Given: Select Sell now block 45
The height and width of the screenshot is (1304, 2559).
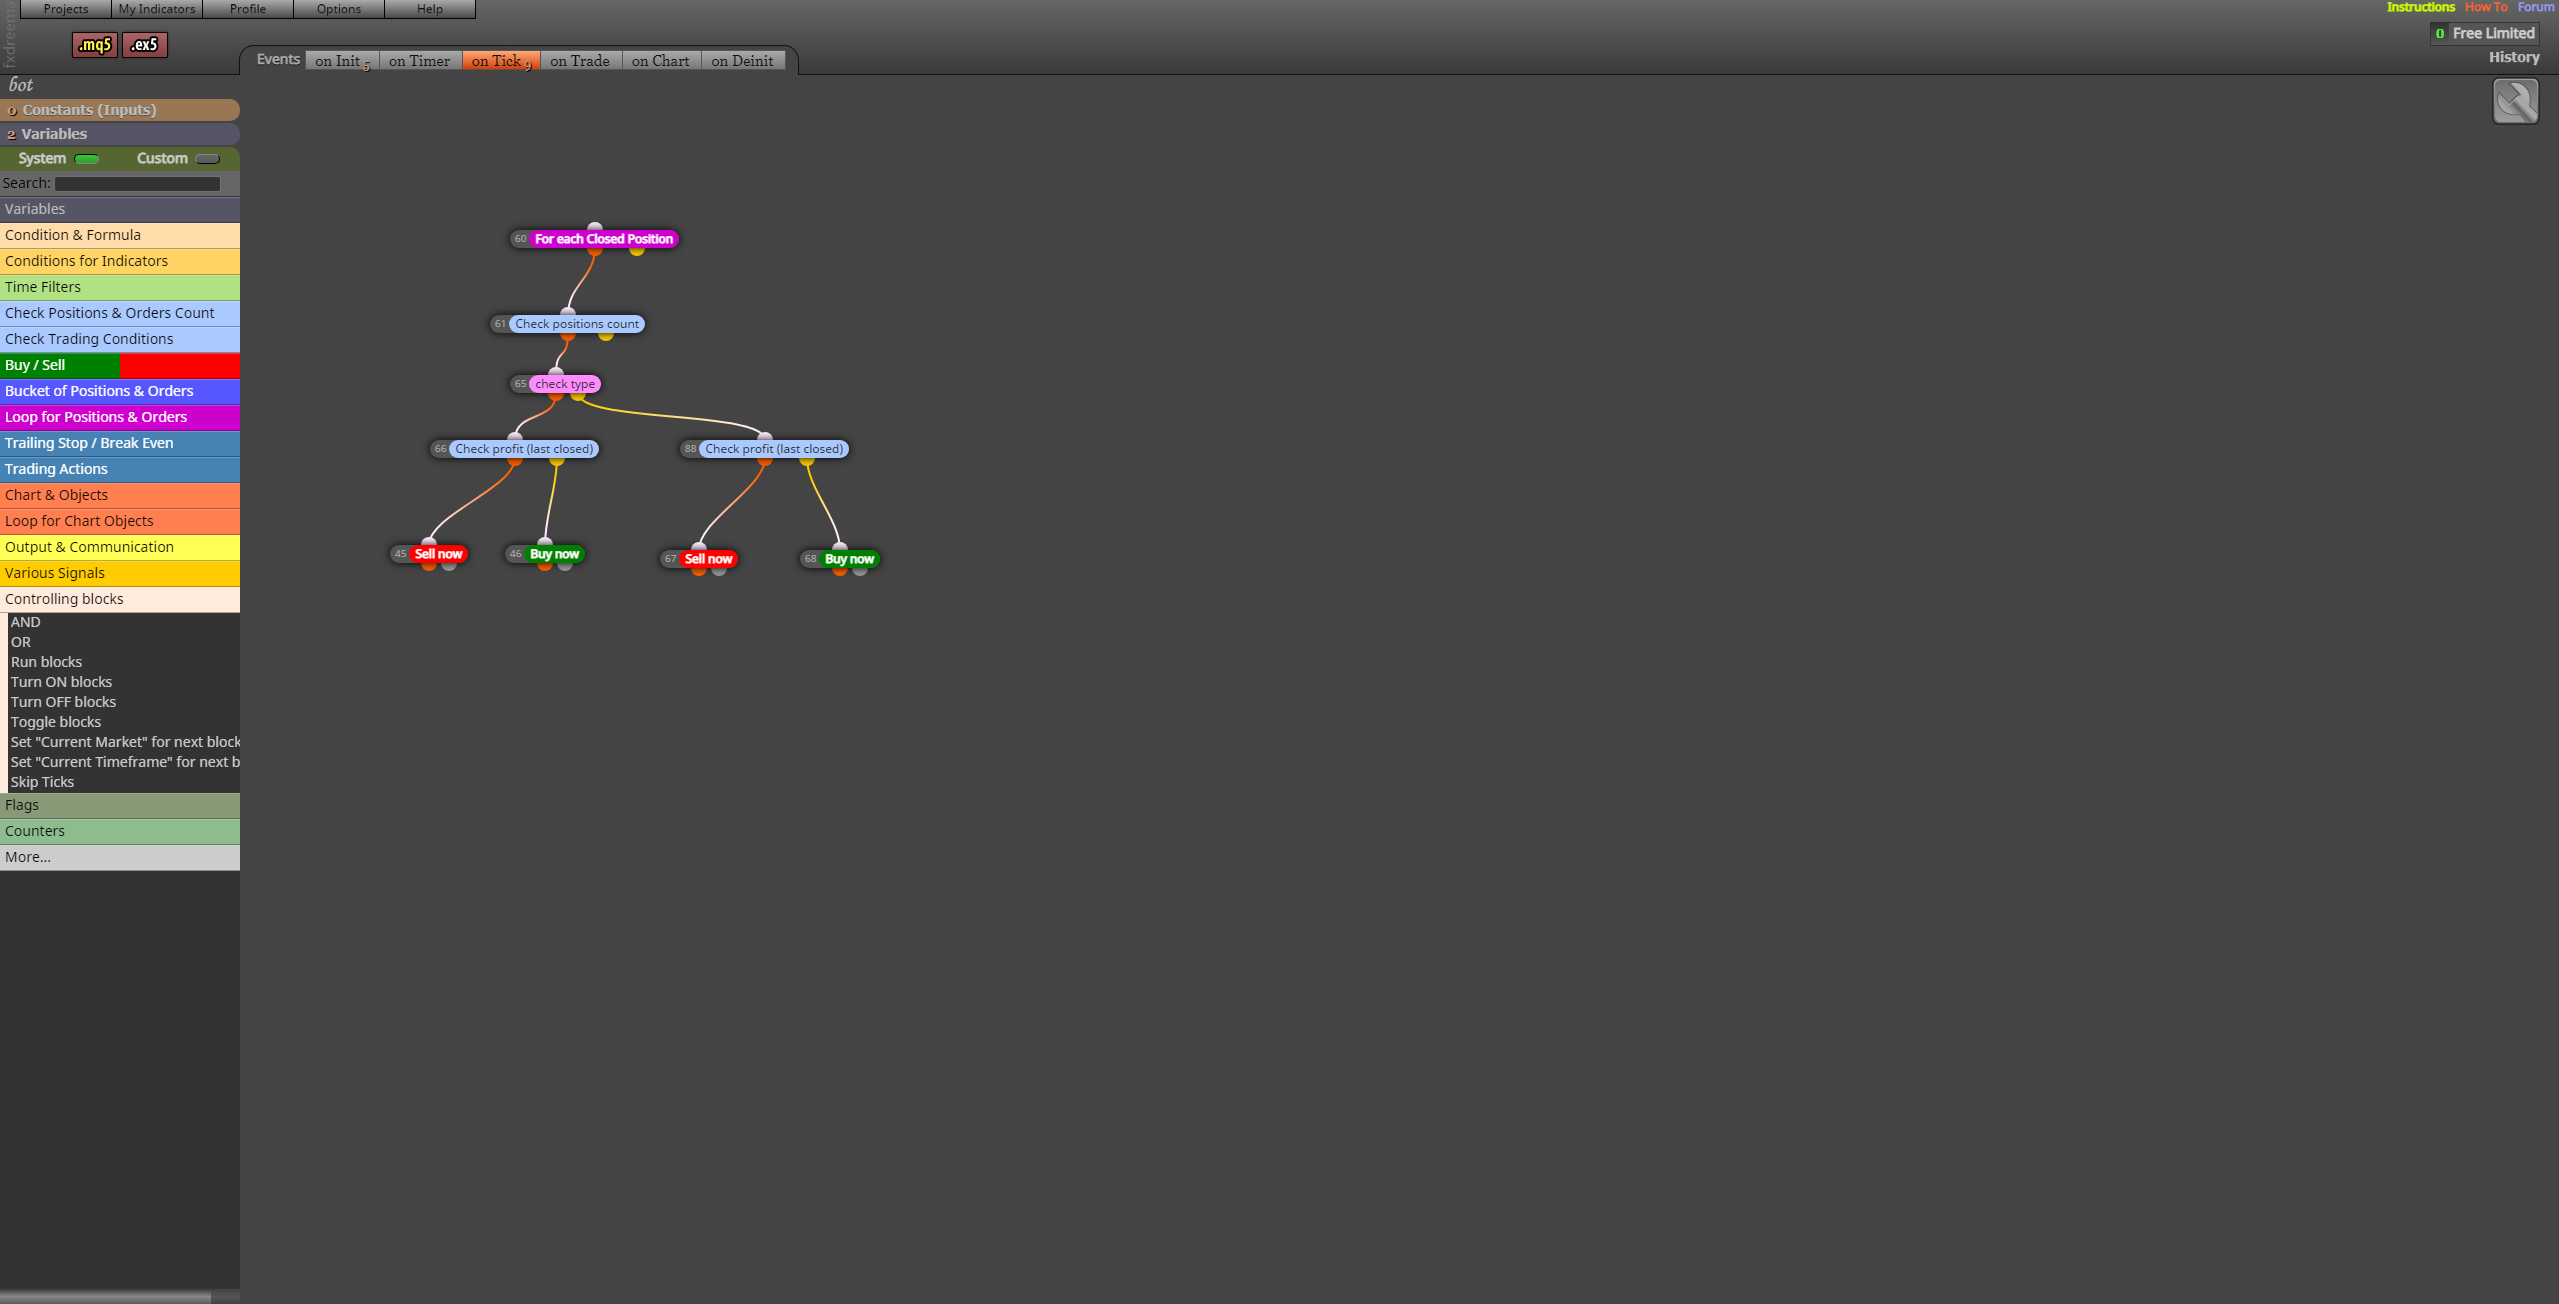Looking at the screenshot, I should pos(438,554).
